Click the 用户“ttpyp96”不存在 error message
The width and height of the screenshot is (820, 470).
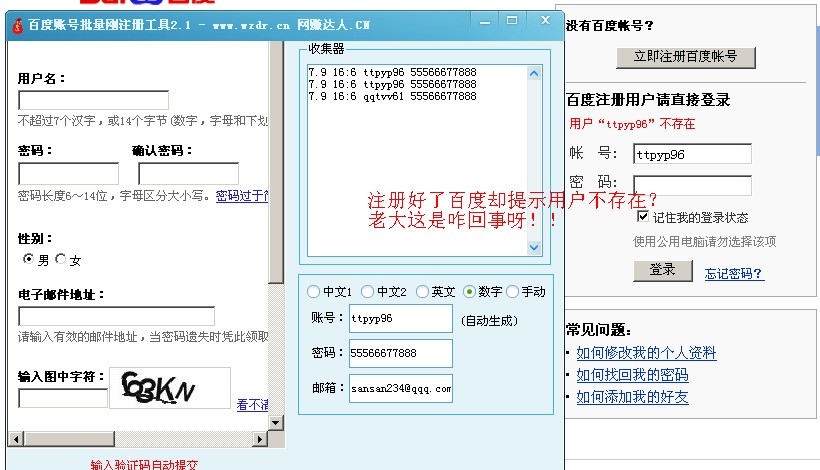632,124
